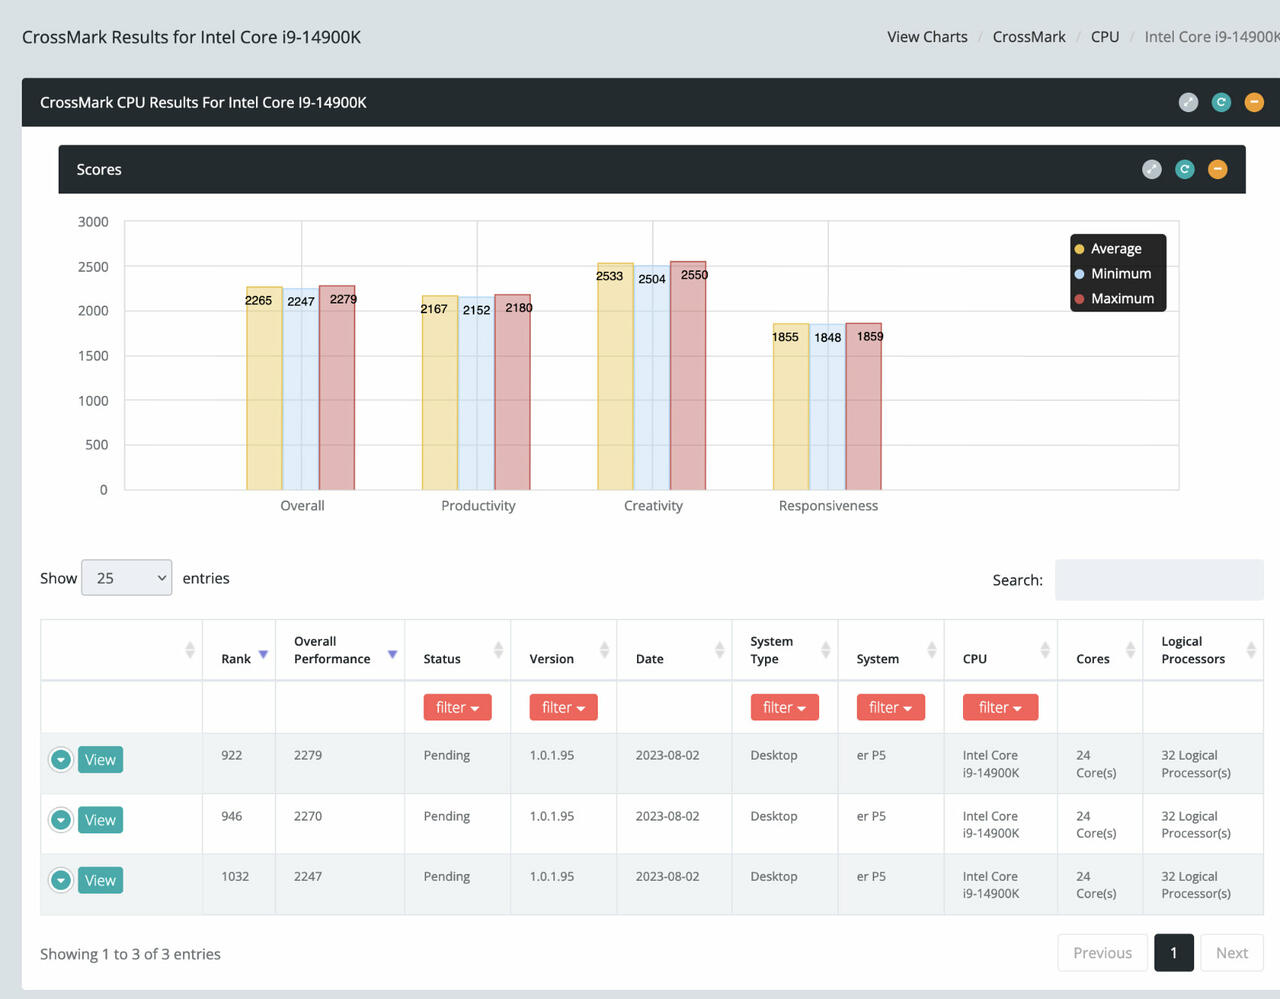Open the Version filter dropdown
Viewport: 1280px width, 999px height.
point(564,707)
